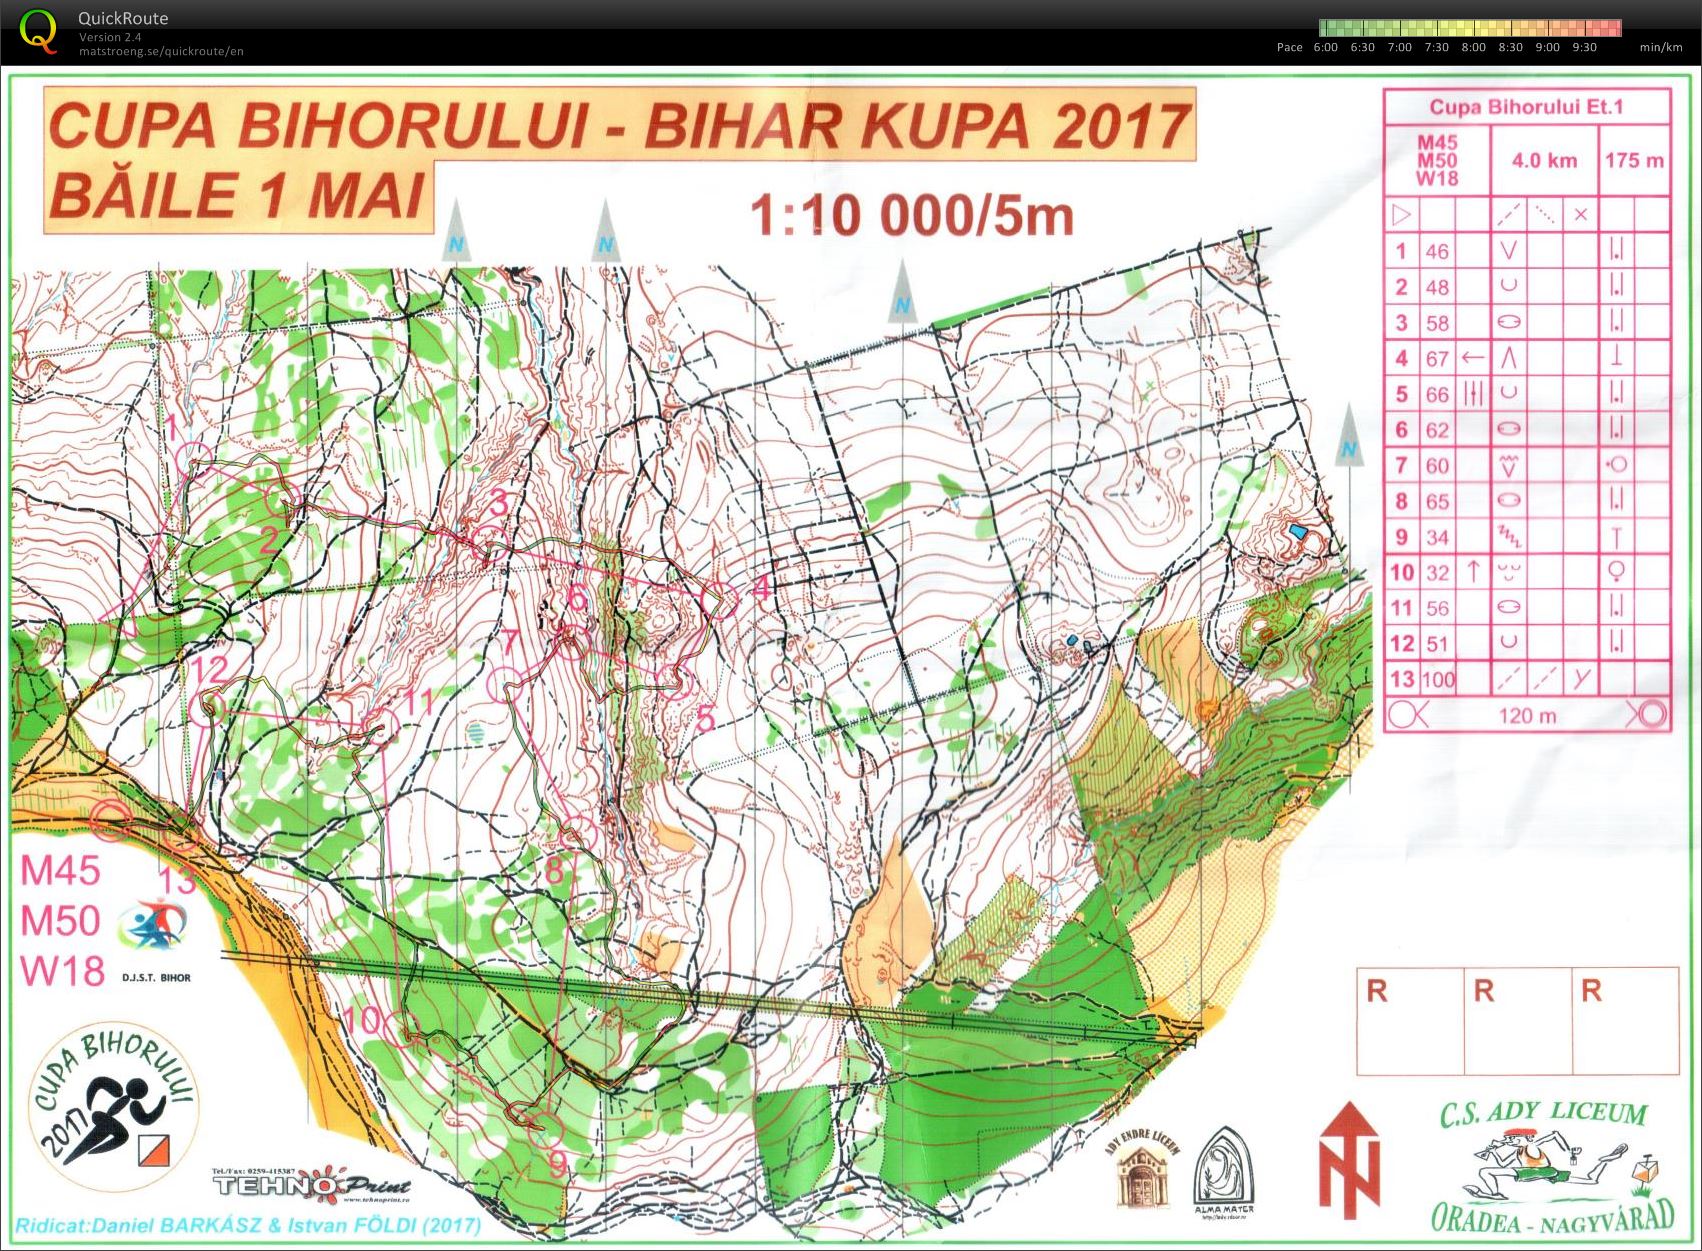The height and width of the screenshot is (1251, 1702).
Task: Click the 9:30 pace legend value
Action: (1584, 47)
